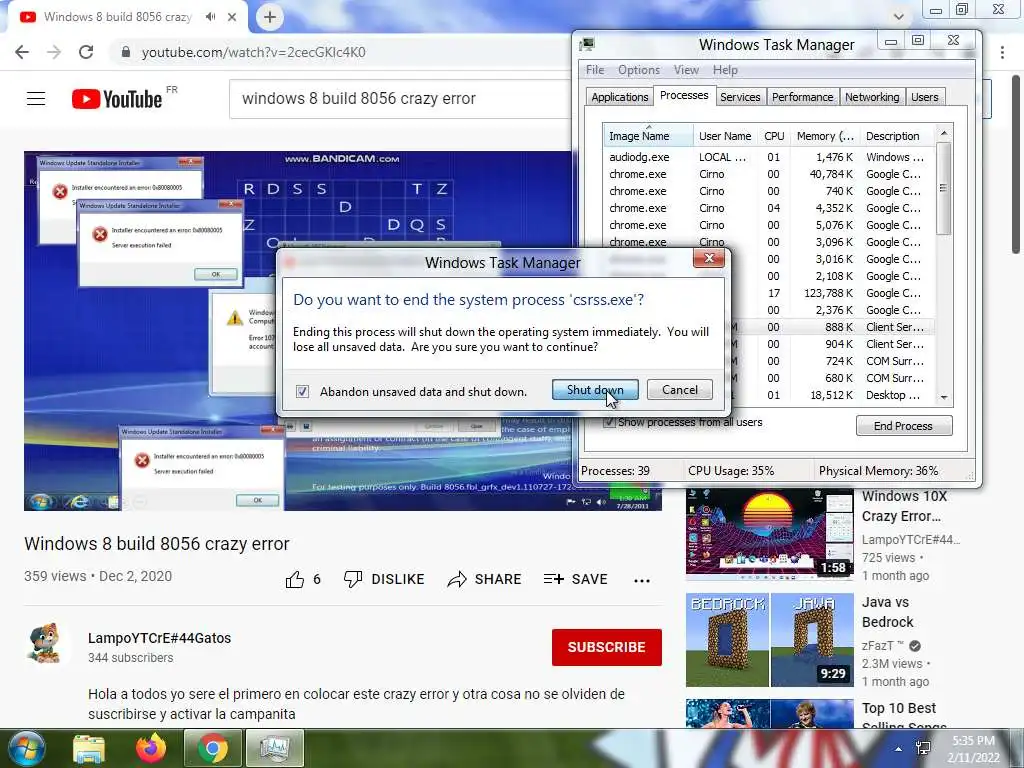Click the Shut down button in dialog

[595, 390]
